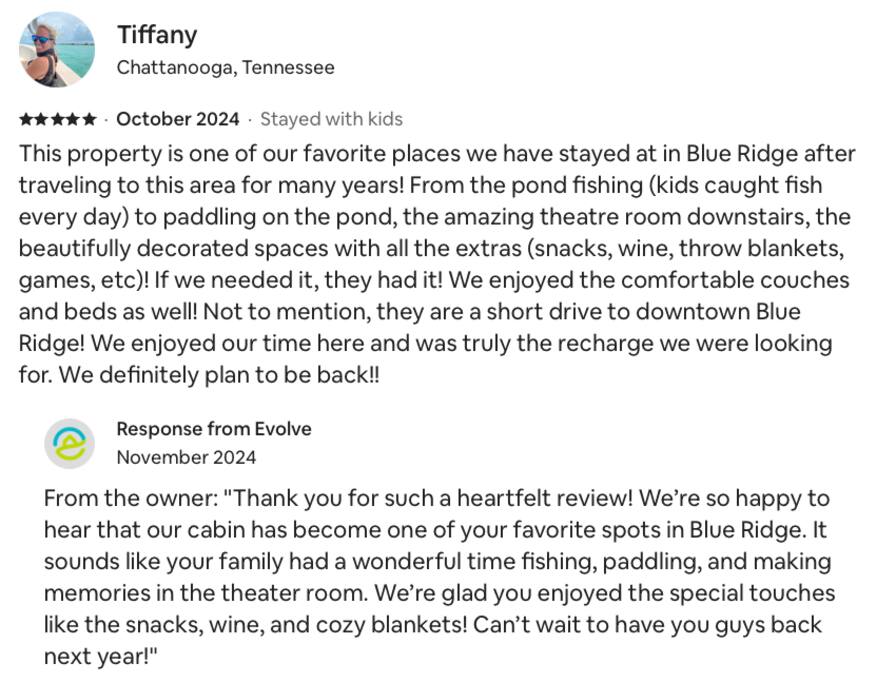
Task: Select the third rating star
Action: (x=58, y=120)
